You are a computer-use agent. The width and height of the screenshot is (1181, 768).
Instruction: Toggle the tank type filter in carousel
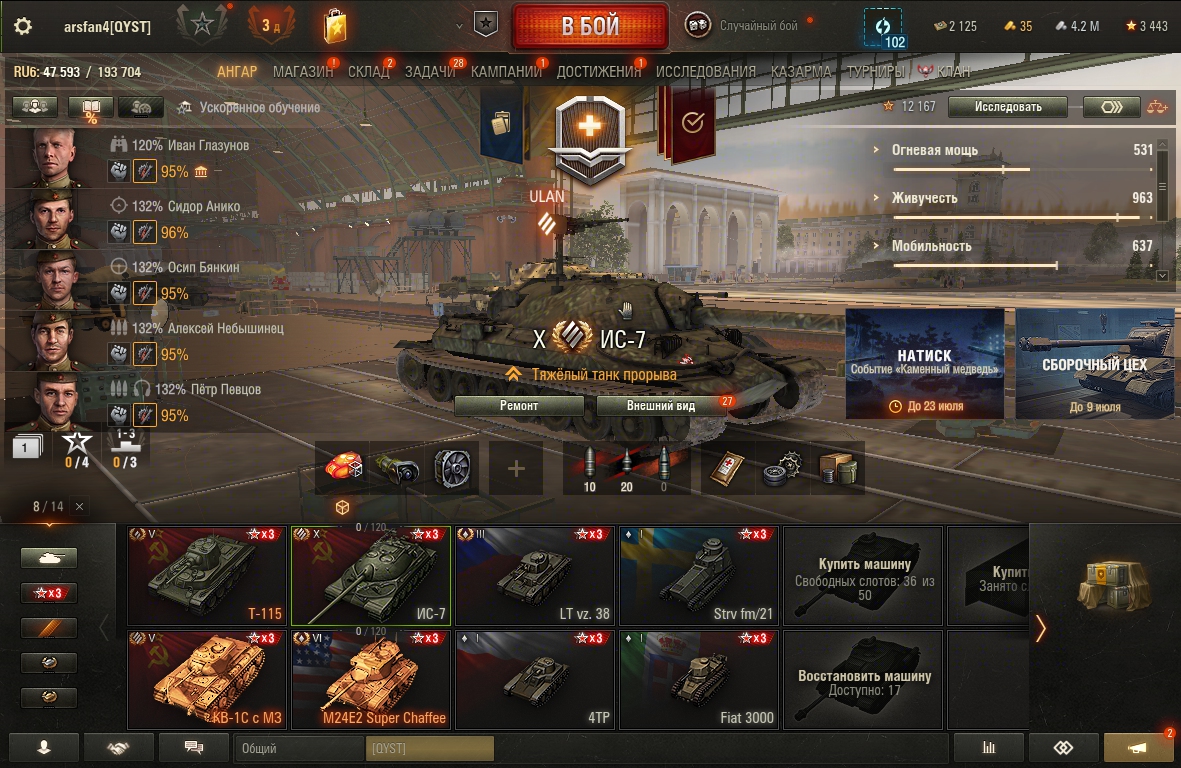click(49, 558)
